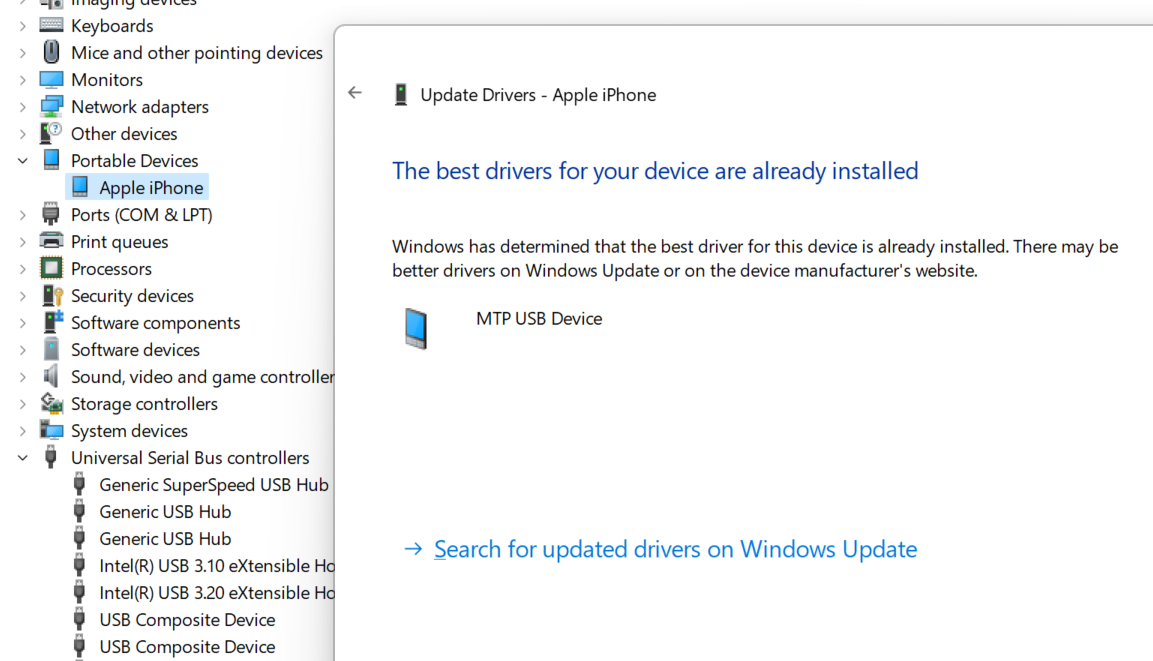Select the second USB Composite Device entry
The height and width of the screenshot is (661, 1153).
pyautogui.click(x=188, y=647)
